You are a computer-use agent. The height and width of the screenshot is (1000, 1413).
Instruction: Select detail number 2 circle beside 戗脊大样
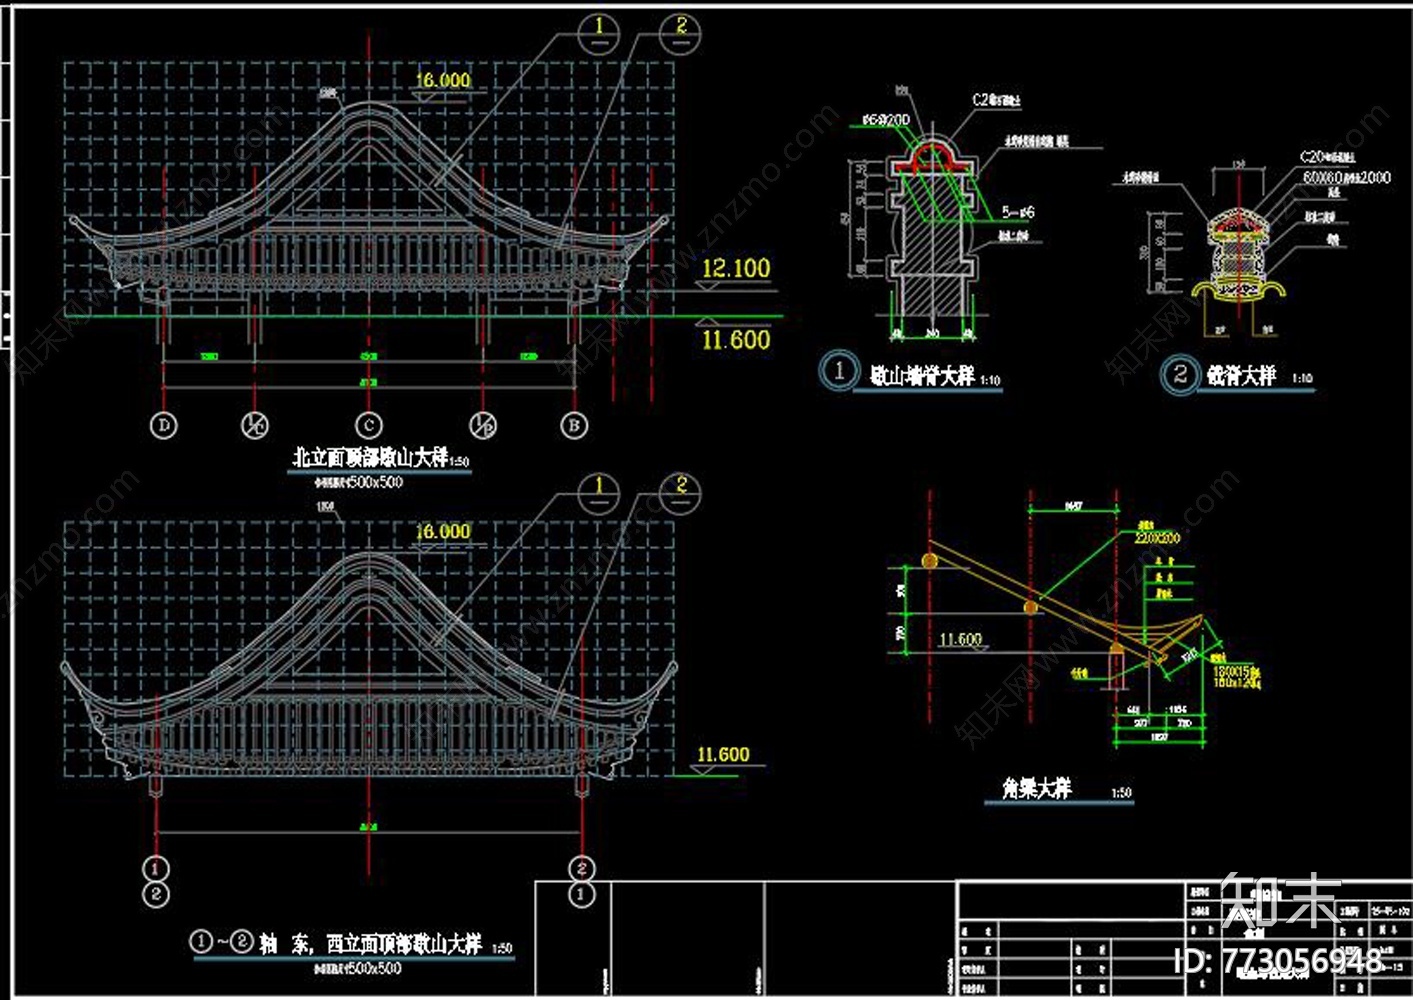[x=1180, y=375]
